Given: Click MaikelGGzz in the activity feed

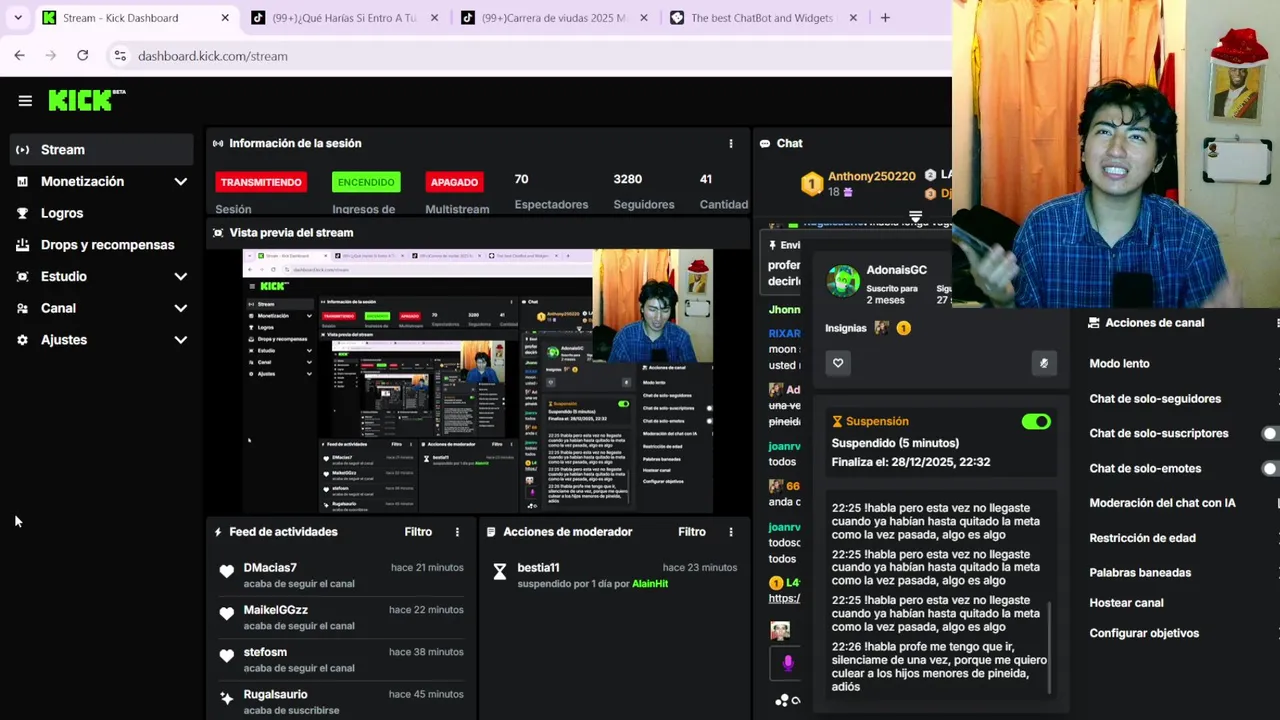Looking at the screenshot, I should click(x=275, y=610).
